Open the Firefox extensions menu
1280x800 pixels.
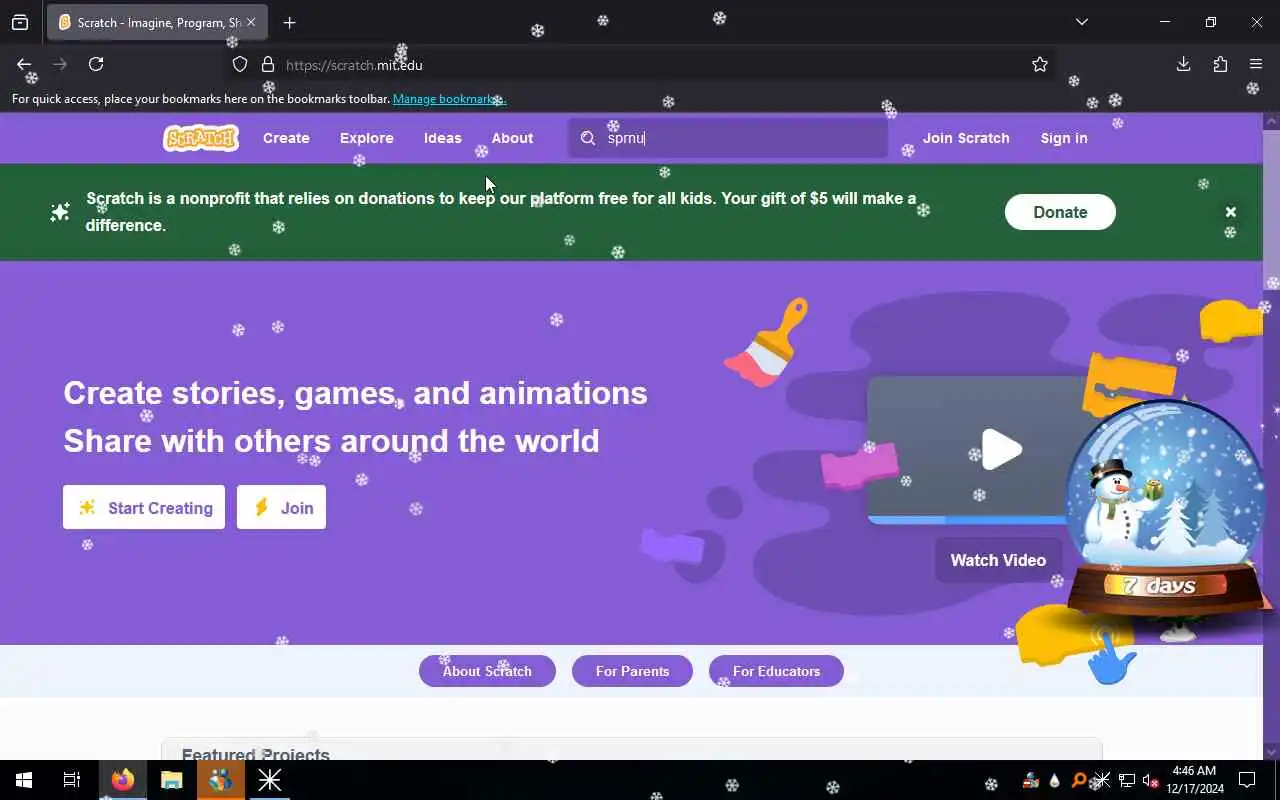(x=1220, y=64)
